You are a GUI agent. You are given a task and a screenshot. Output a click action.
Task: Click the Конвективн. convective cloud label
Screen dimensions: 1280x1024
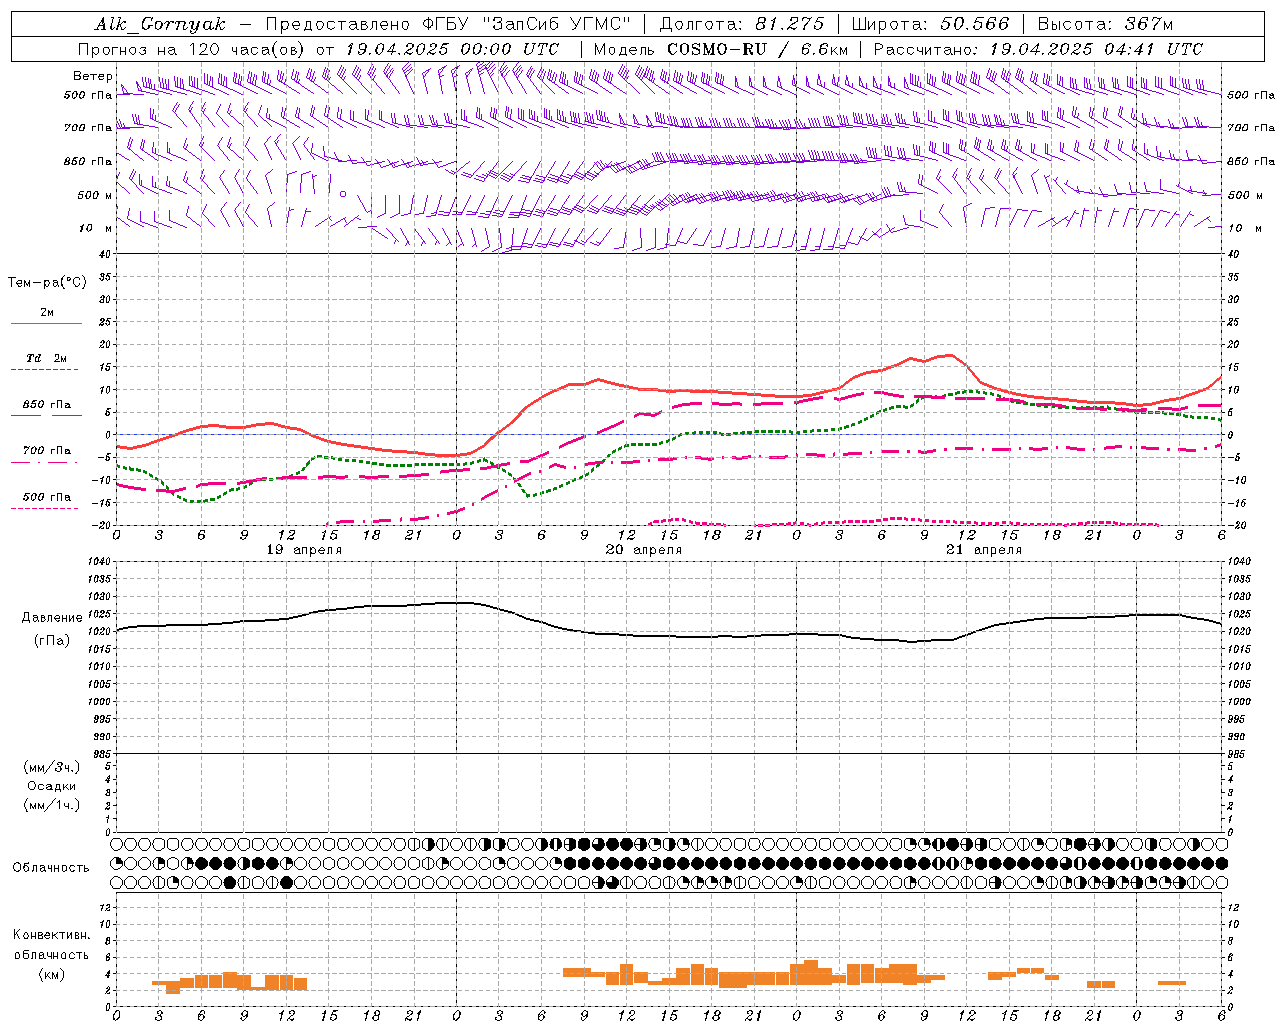click(x=52, y=935)
